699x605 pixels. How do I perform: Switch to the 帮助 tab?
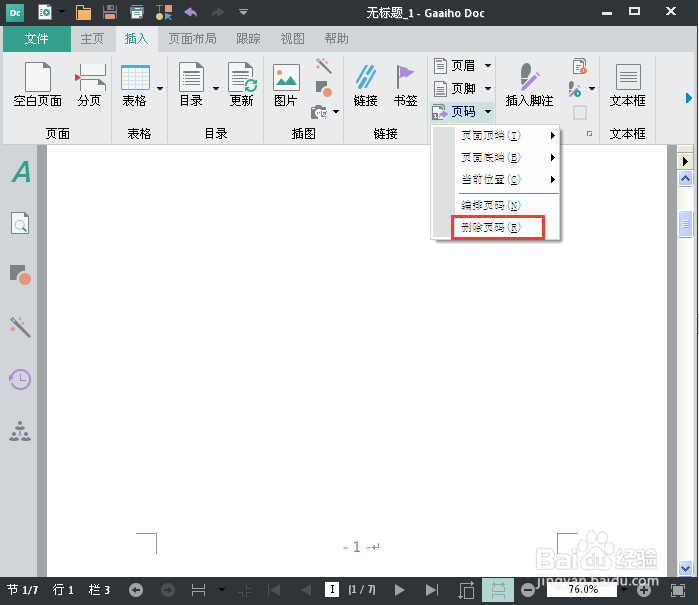(337, 39)
